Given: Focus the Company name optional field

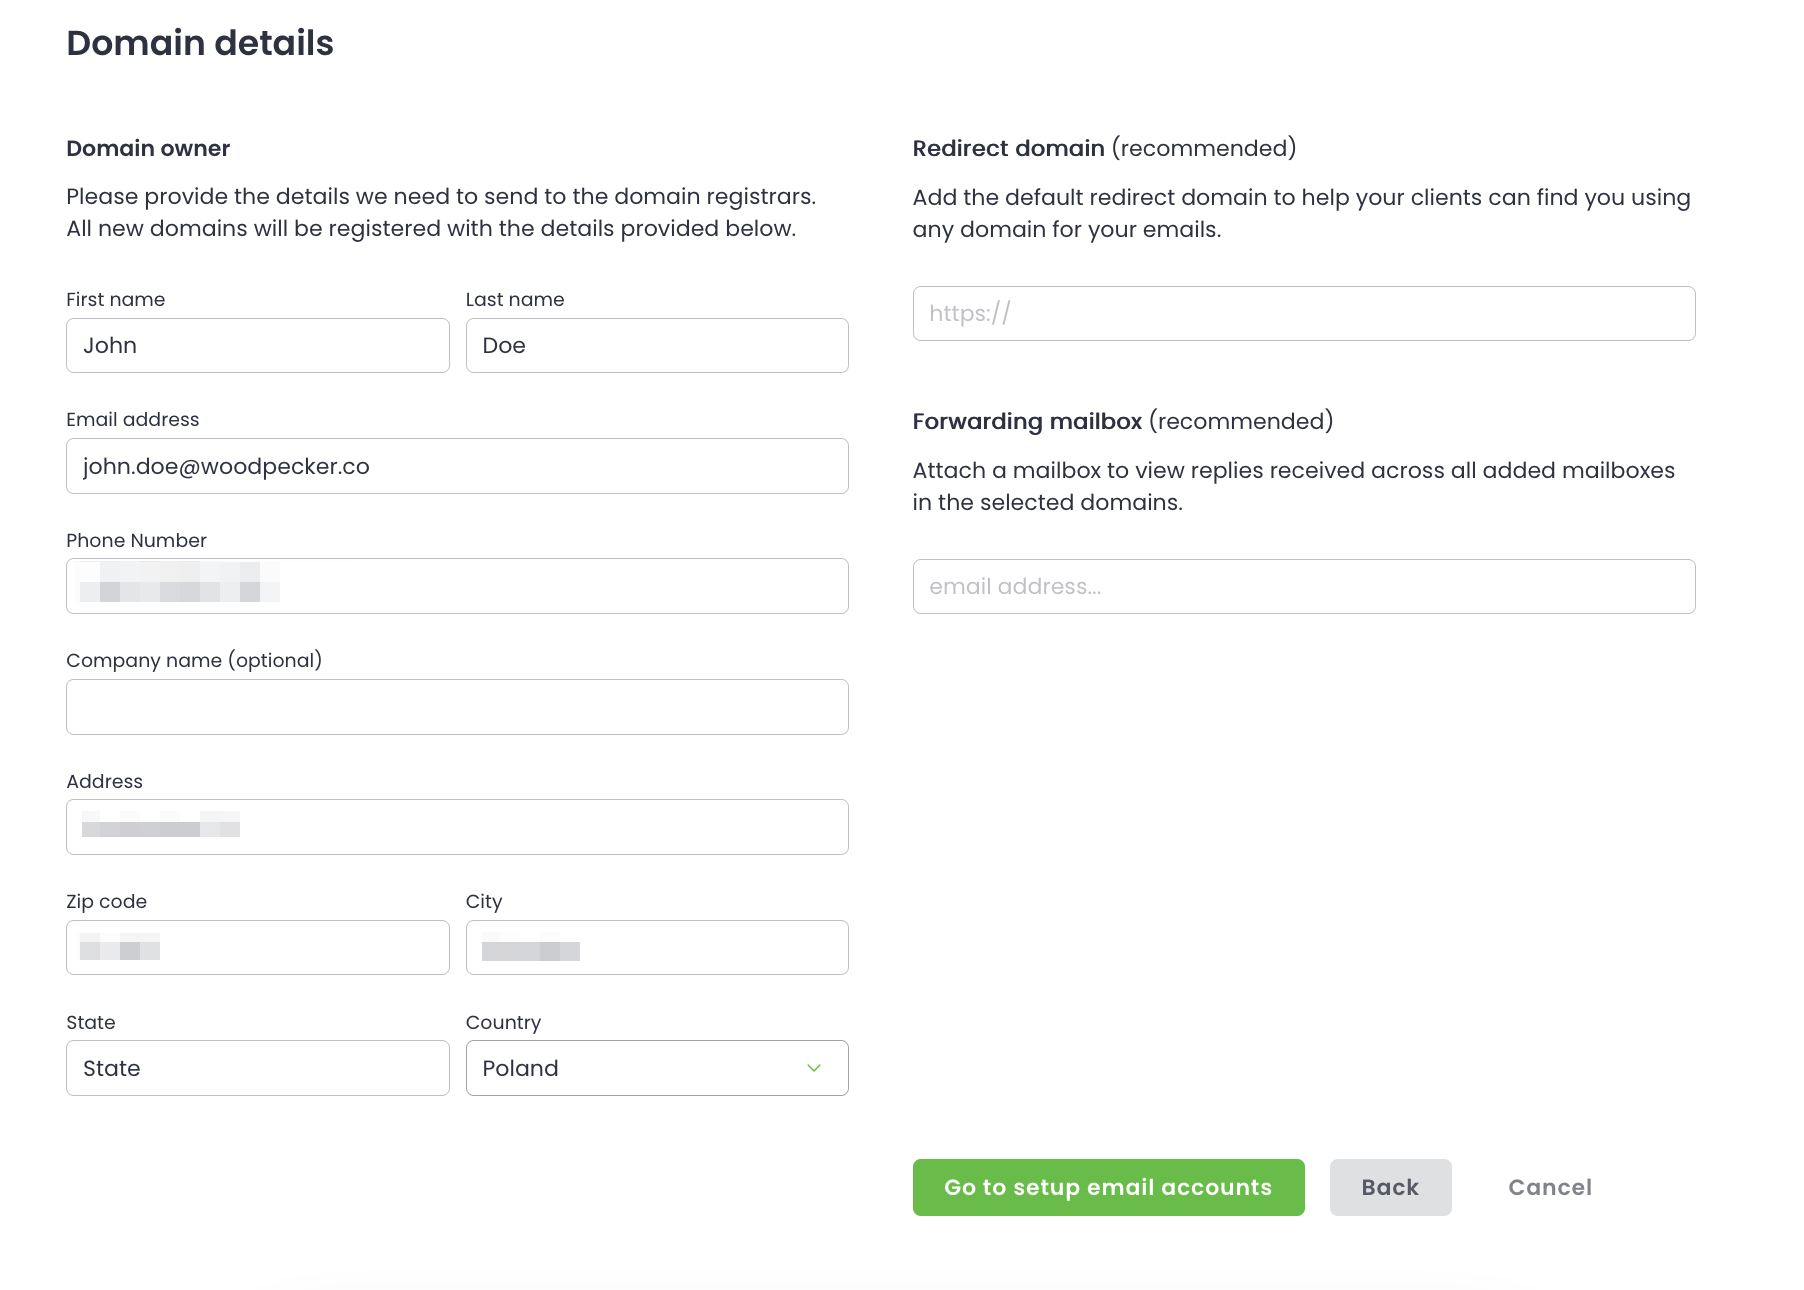Looking at the screenshot, I should [x=457, y=707].
